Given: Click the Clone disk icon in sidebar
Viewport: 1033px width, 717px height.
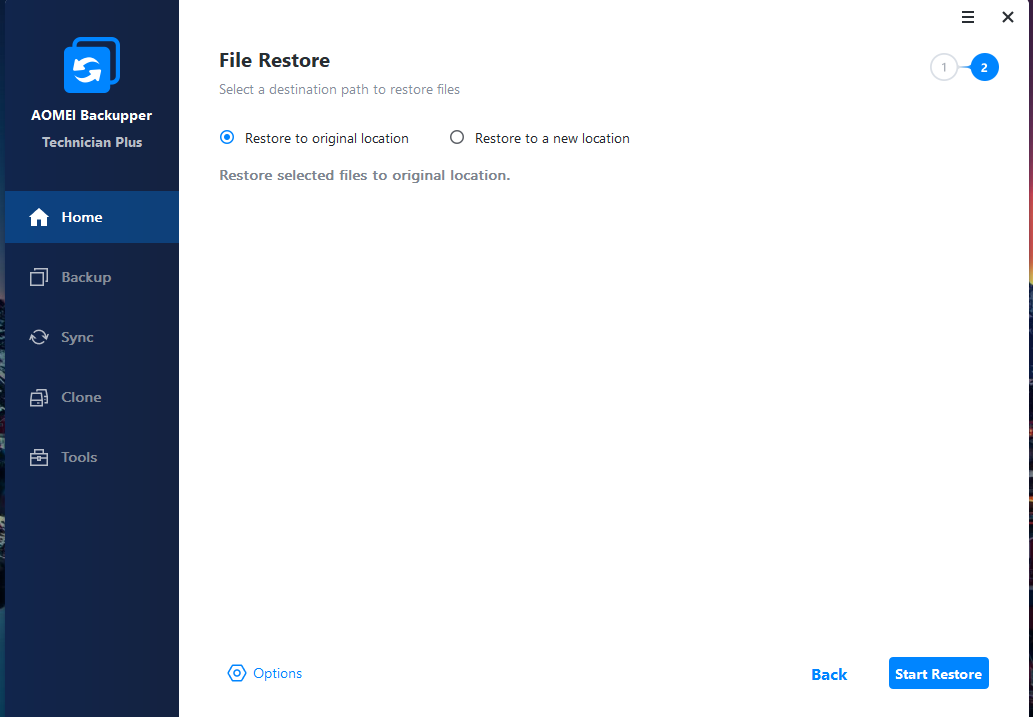Looking at the screenshot, I should [x=39, y=398].
